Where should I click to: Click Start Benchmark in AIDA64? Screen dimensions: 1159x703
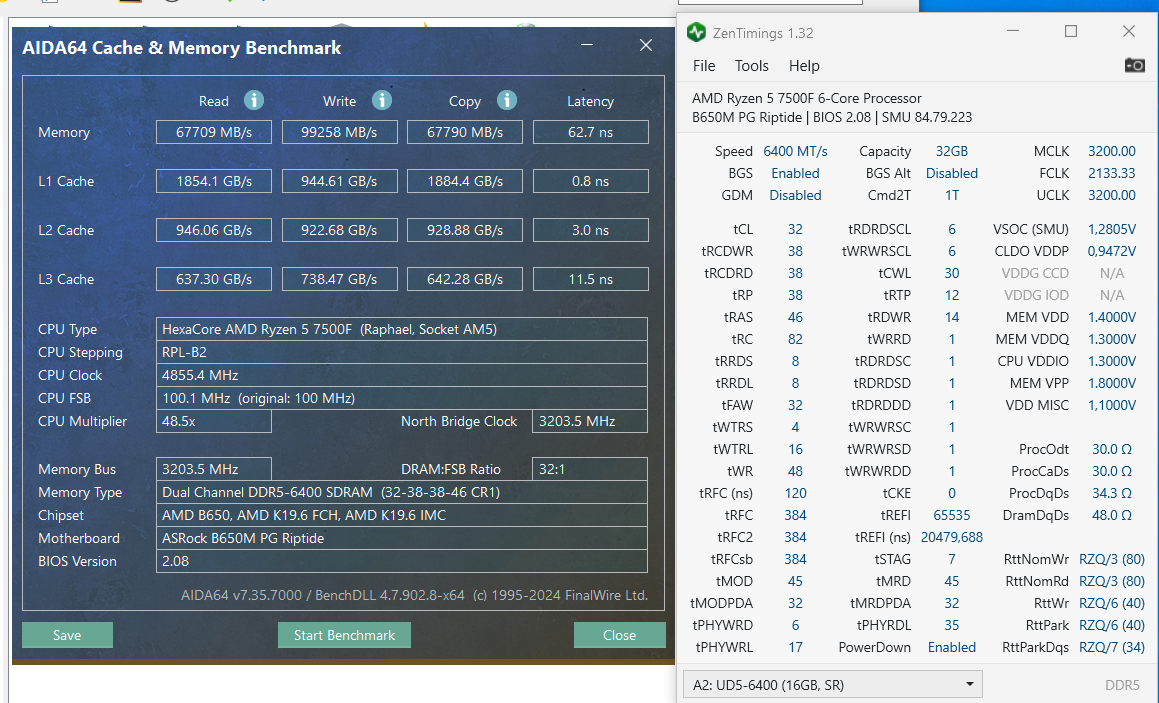pyautogui.click(x=344, y=635)
